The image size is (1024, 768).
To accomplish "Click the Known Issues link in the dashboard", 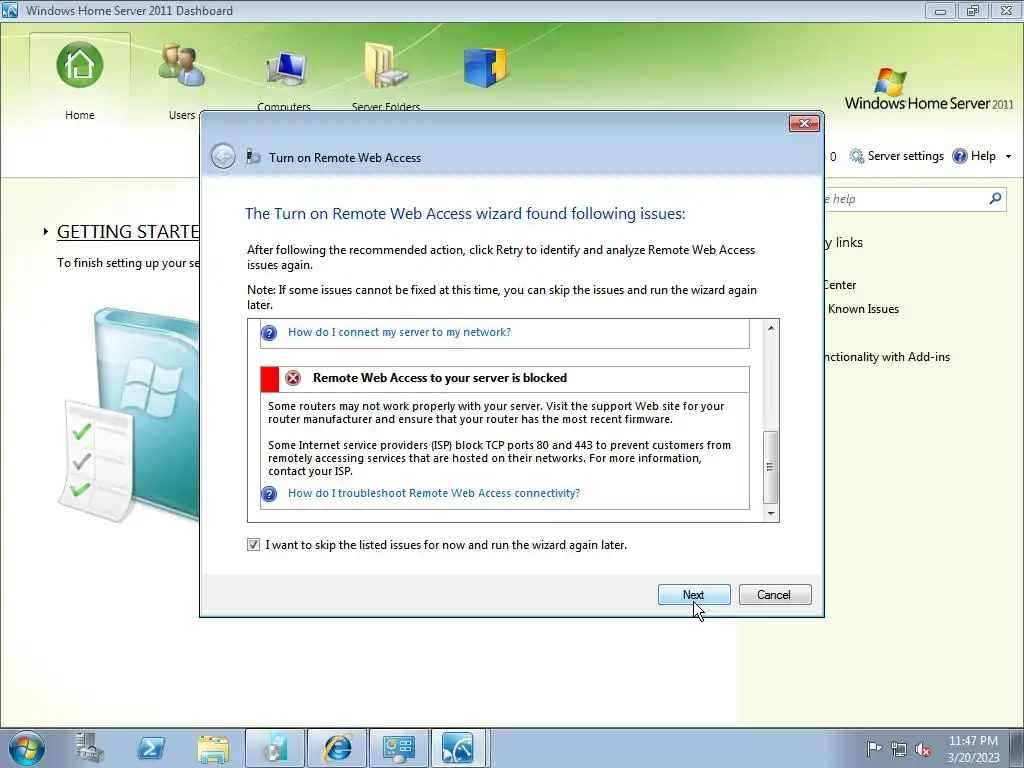I will point(863,309).
